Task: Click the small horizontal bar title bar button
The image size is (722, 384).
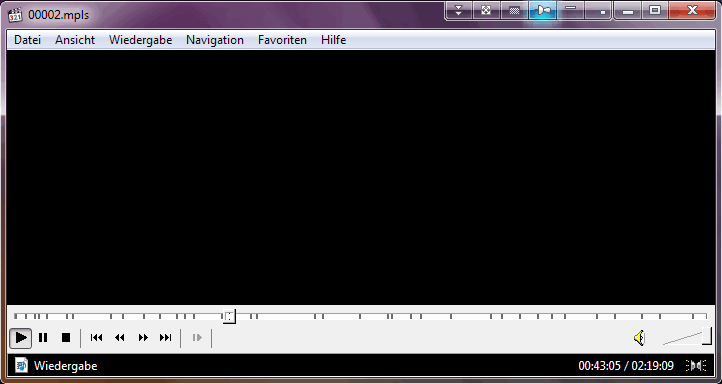Action: pyautogui.click(x=571, y=10)
